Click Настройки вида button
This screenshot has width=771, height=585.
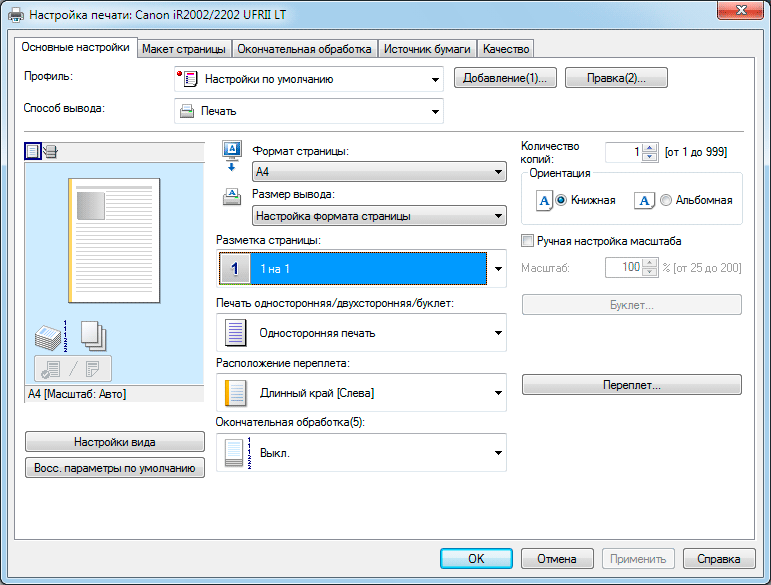(115, 442)
